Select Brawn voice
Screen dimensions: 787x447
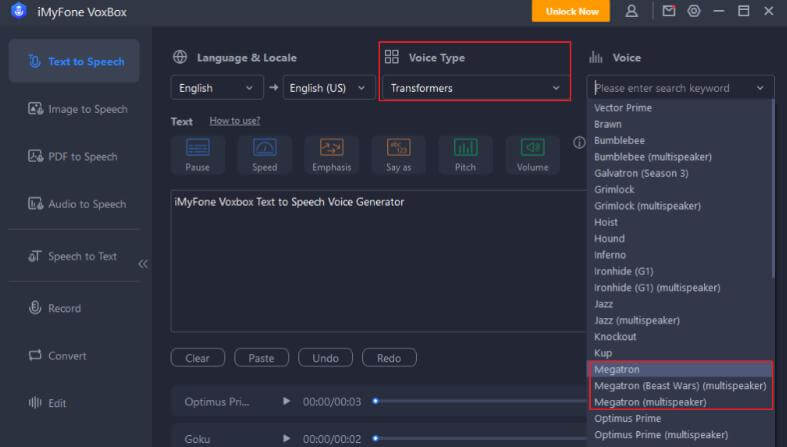[x=680, y=124]
